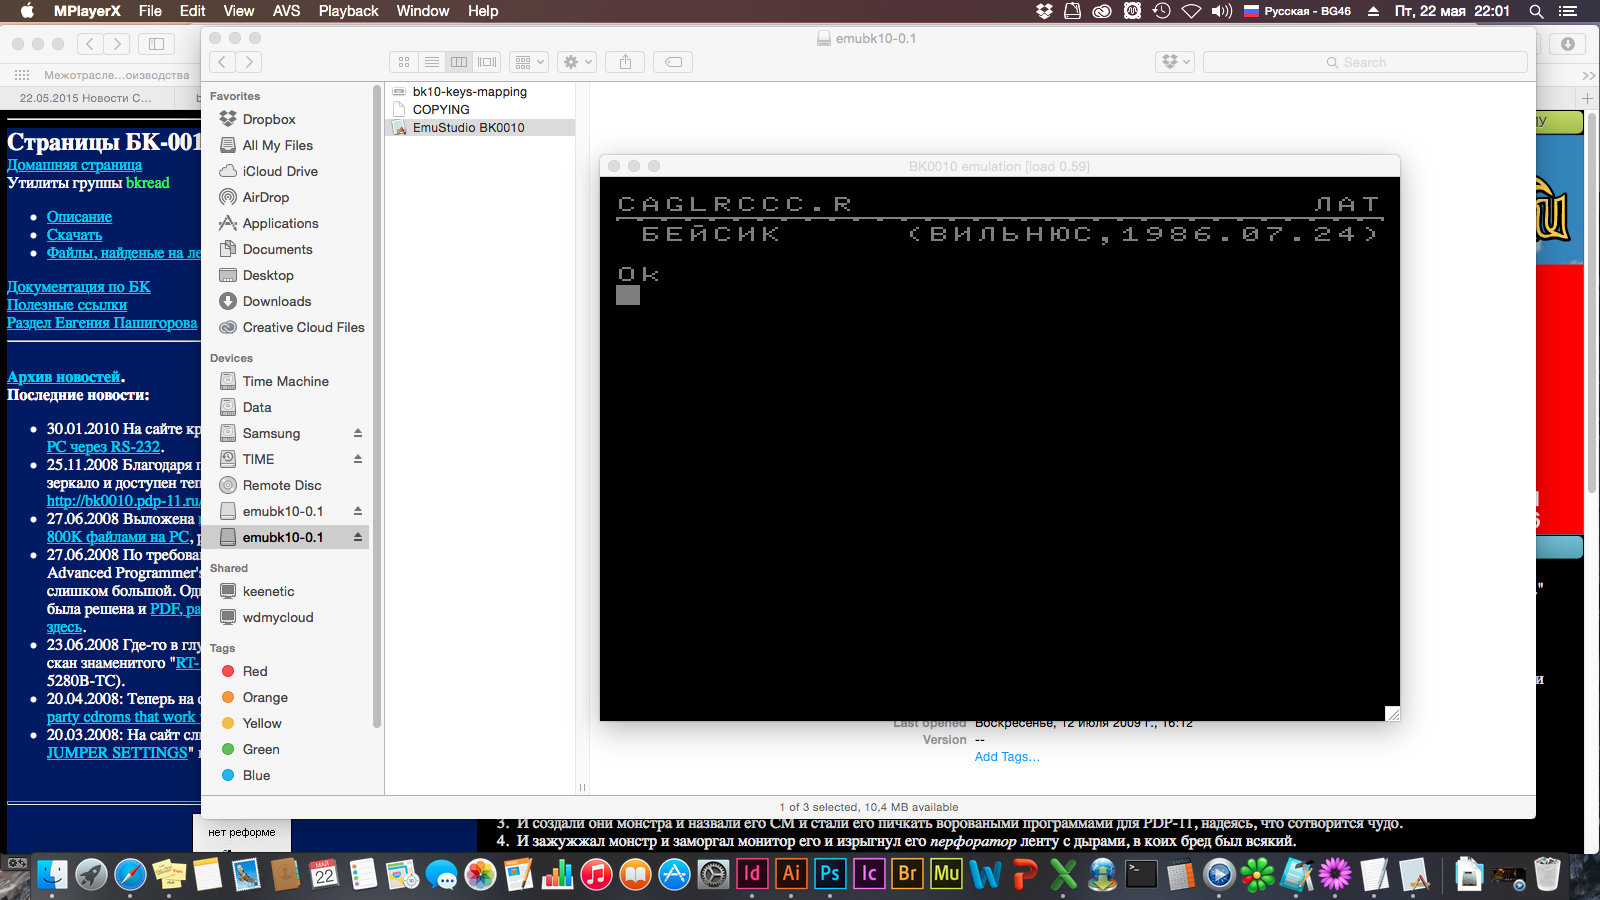
Task: Select wdmycloud shared computer
Action: (278, 617)
